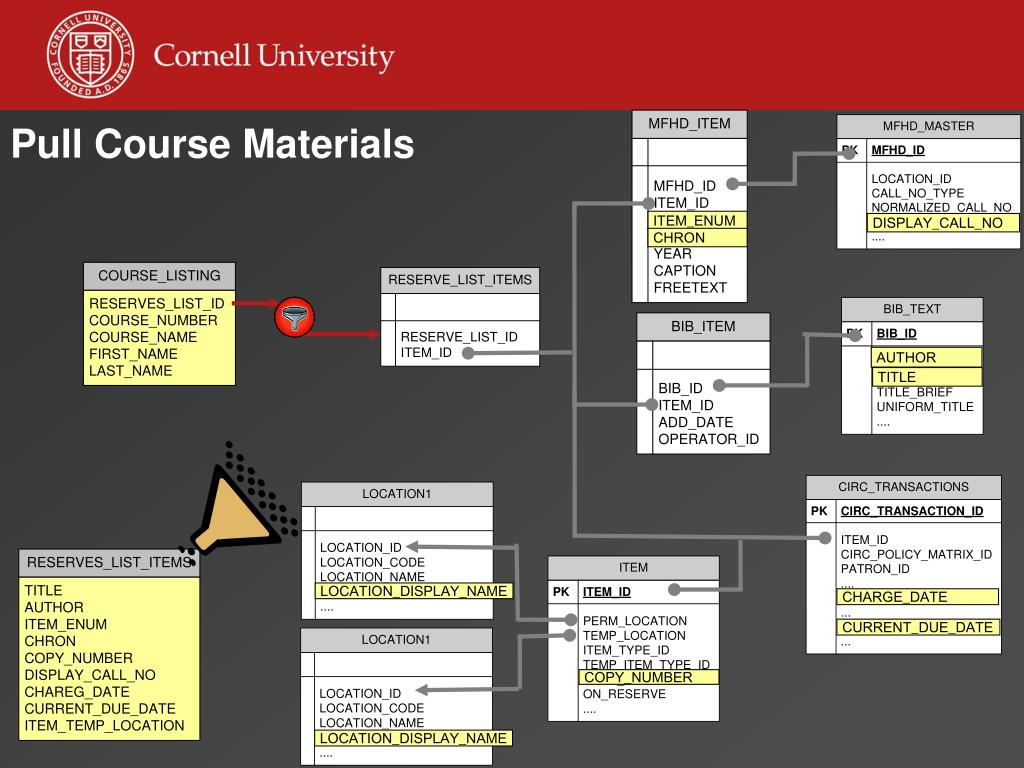Click the Cornell University seal logo
The height and width of the screenshot is (768, 1024).
pos(91,54)
